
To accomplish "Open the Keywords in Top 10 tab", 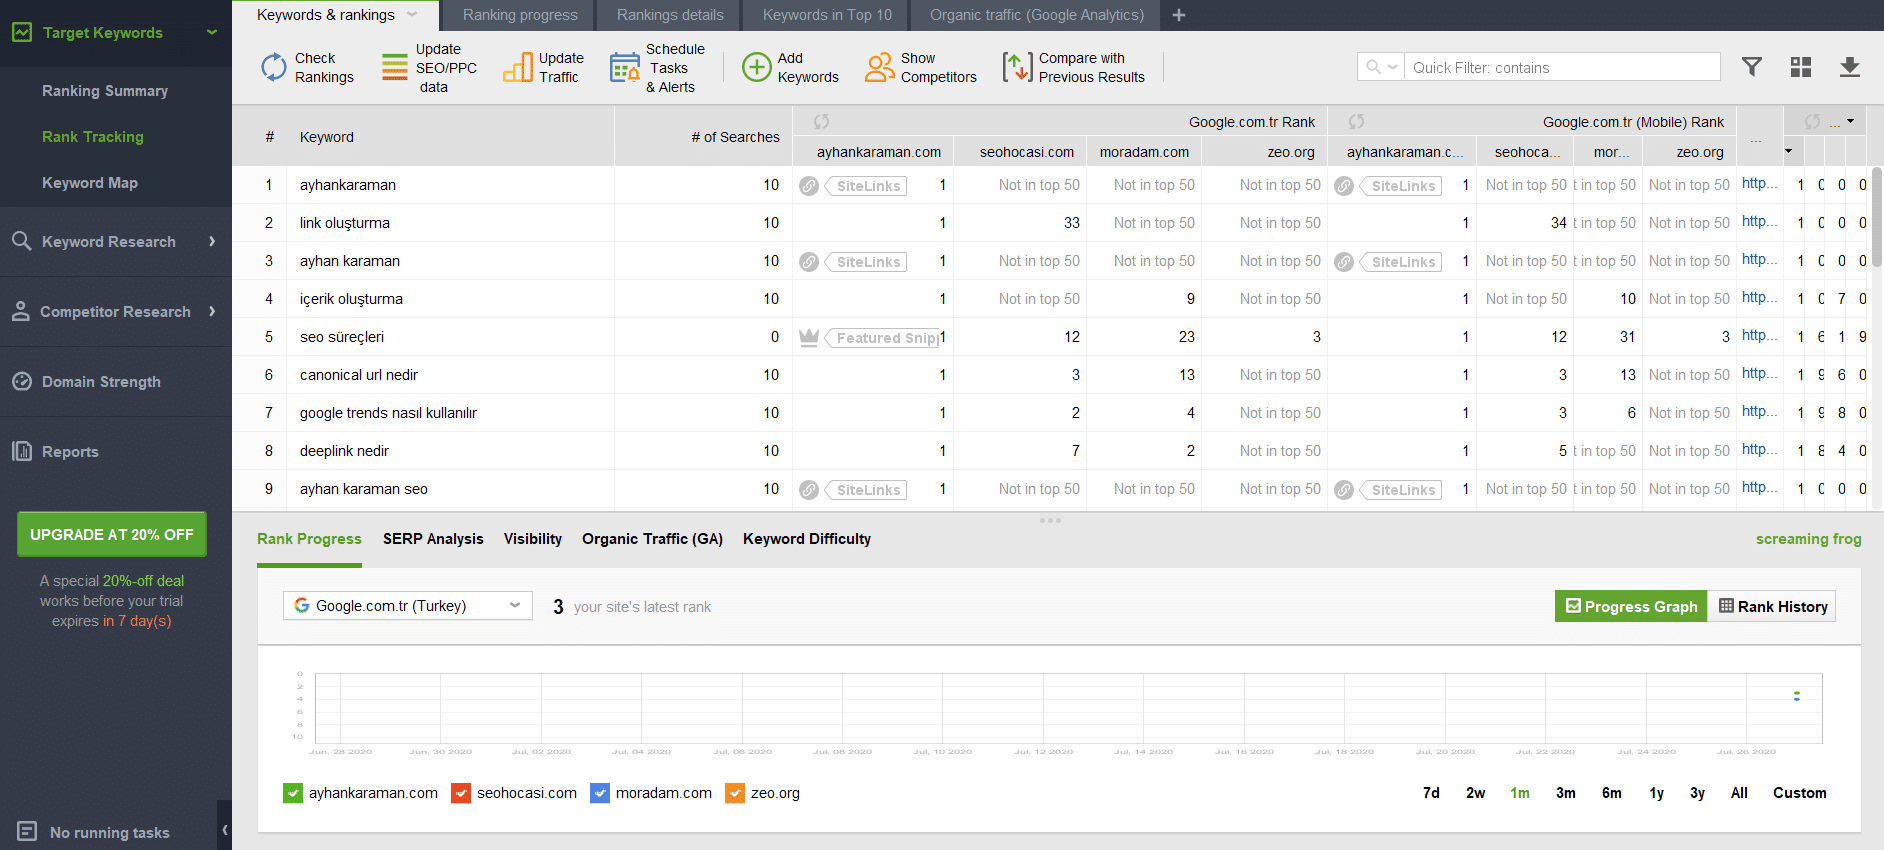I will (827, 15).
